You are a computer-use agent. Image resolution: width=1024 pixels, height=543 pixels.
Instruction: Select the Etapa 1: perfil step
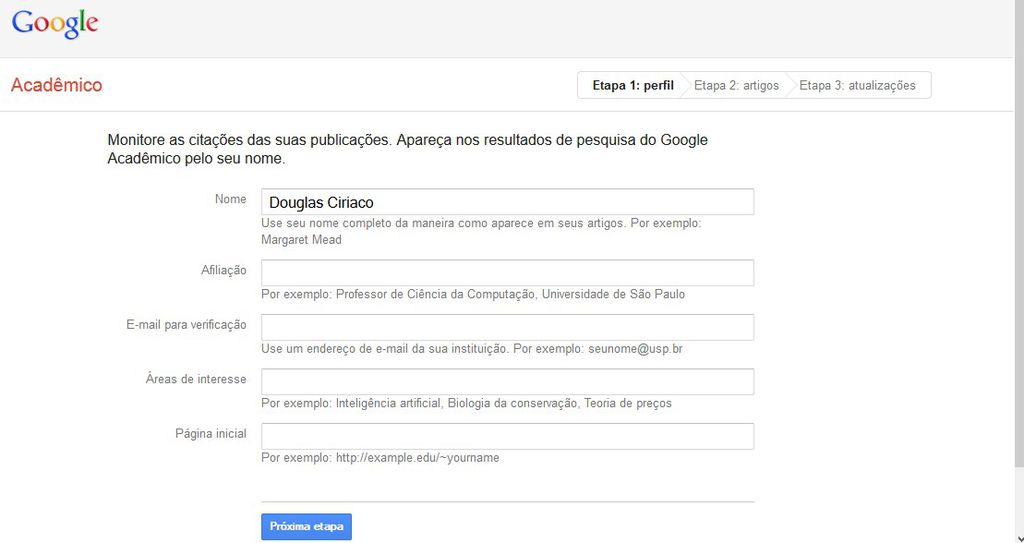pyautogui.click(x=632, y=86)
